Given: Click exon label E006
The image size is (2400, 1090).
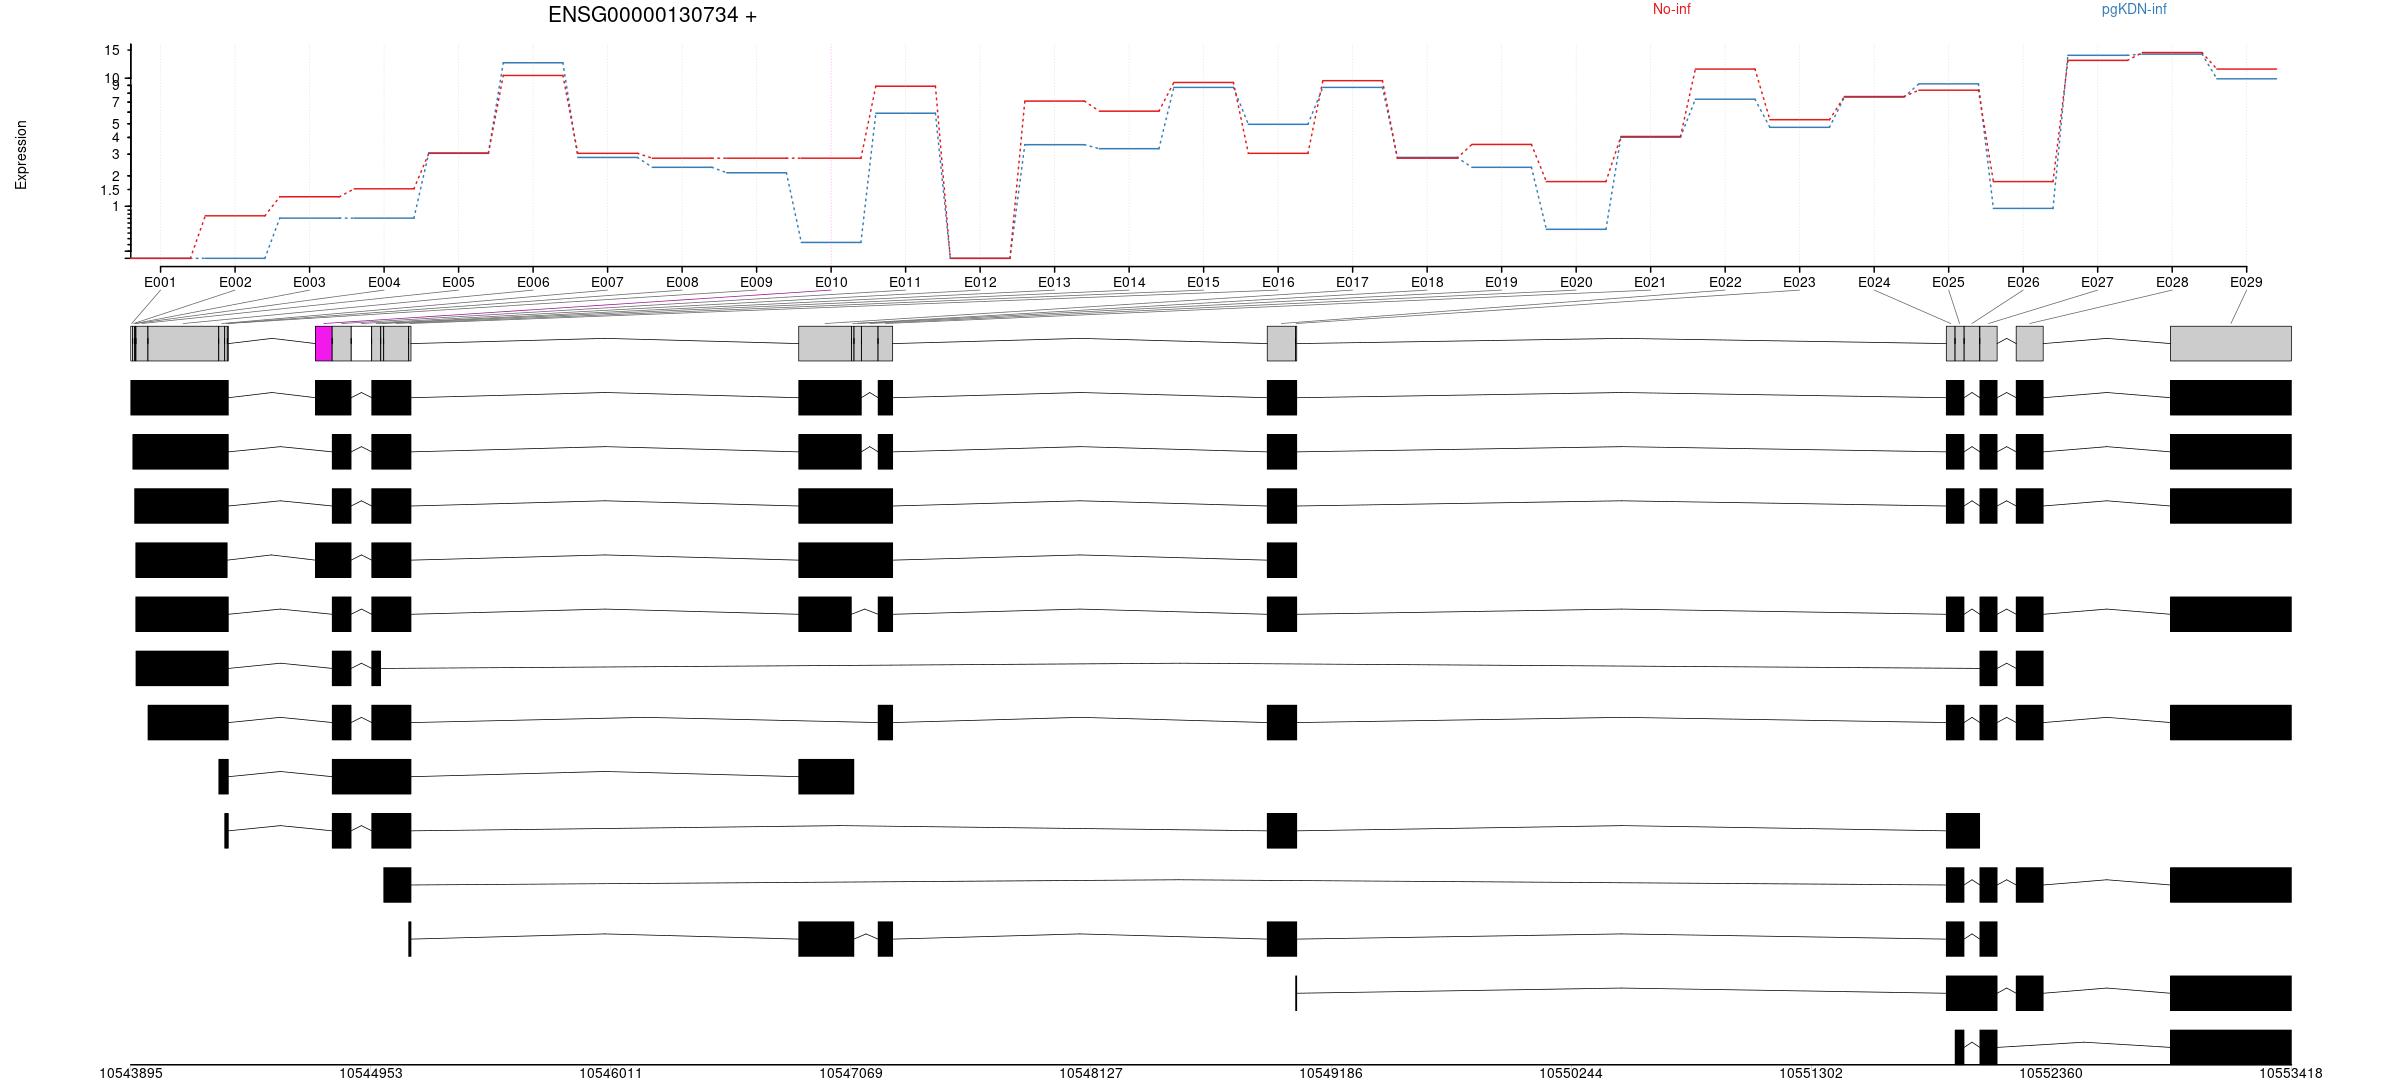Looking at the screenshot, I should point(533,282).
